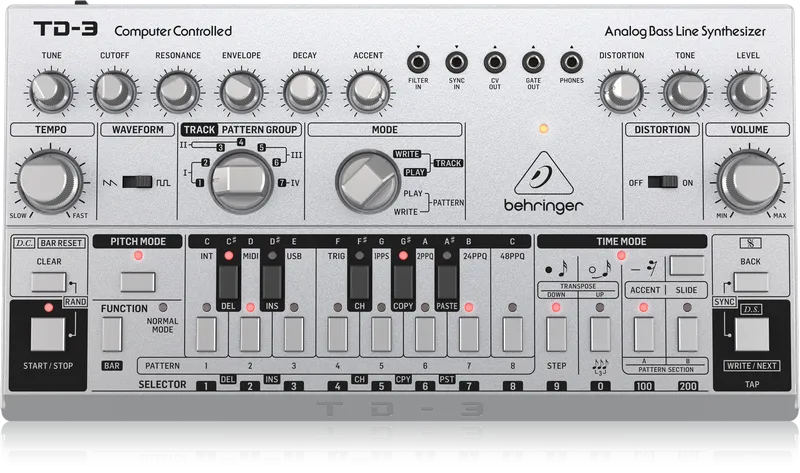Click the START/STOP red LED
This screenshot has width=800, height=473.
coord(48,307)
